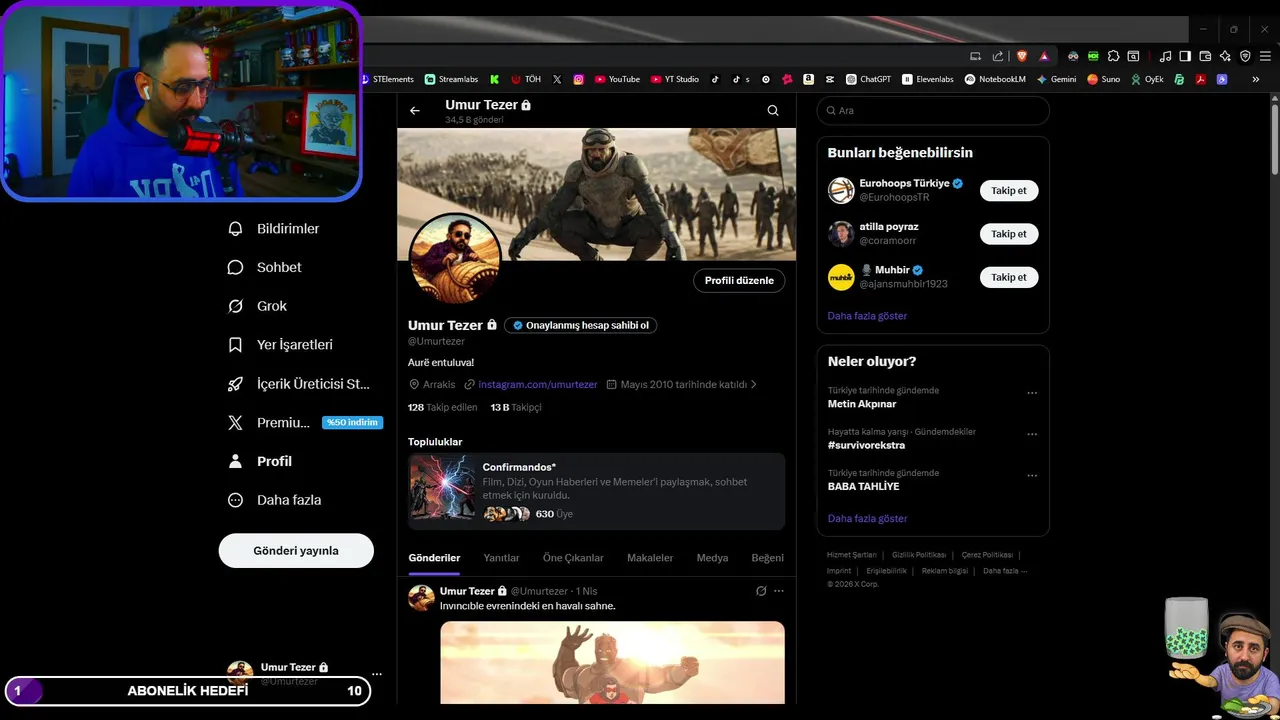Click the Grok icon on the Invincible post
Screen dimensions: 1280x720
tap(761, 591)
